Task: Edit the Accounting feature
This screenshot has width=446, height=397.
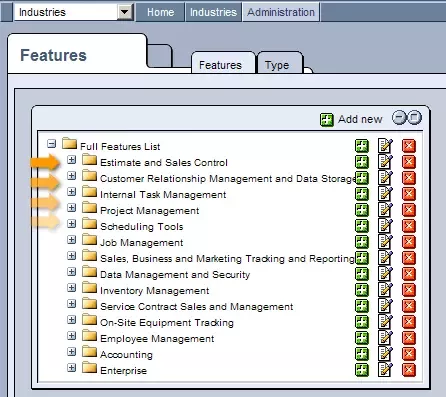Action: (385, 354)
